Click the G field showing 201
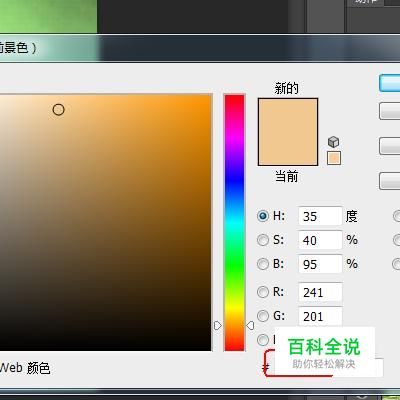Screen dimensions: 400x400 320,316
